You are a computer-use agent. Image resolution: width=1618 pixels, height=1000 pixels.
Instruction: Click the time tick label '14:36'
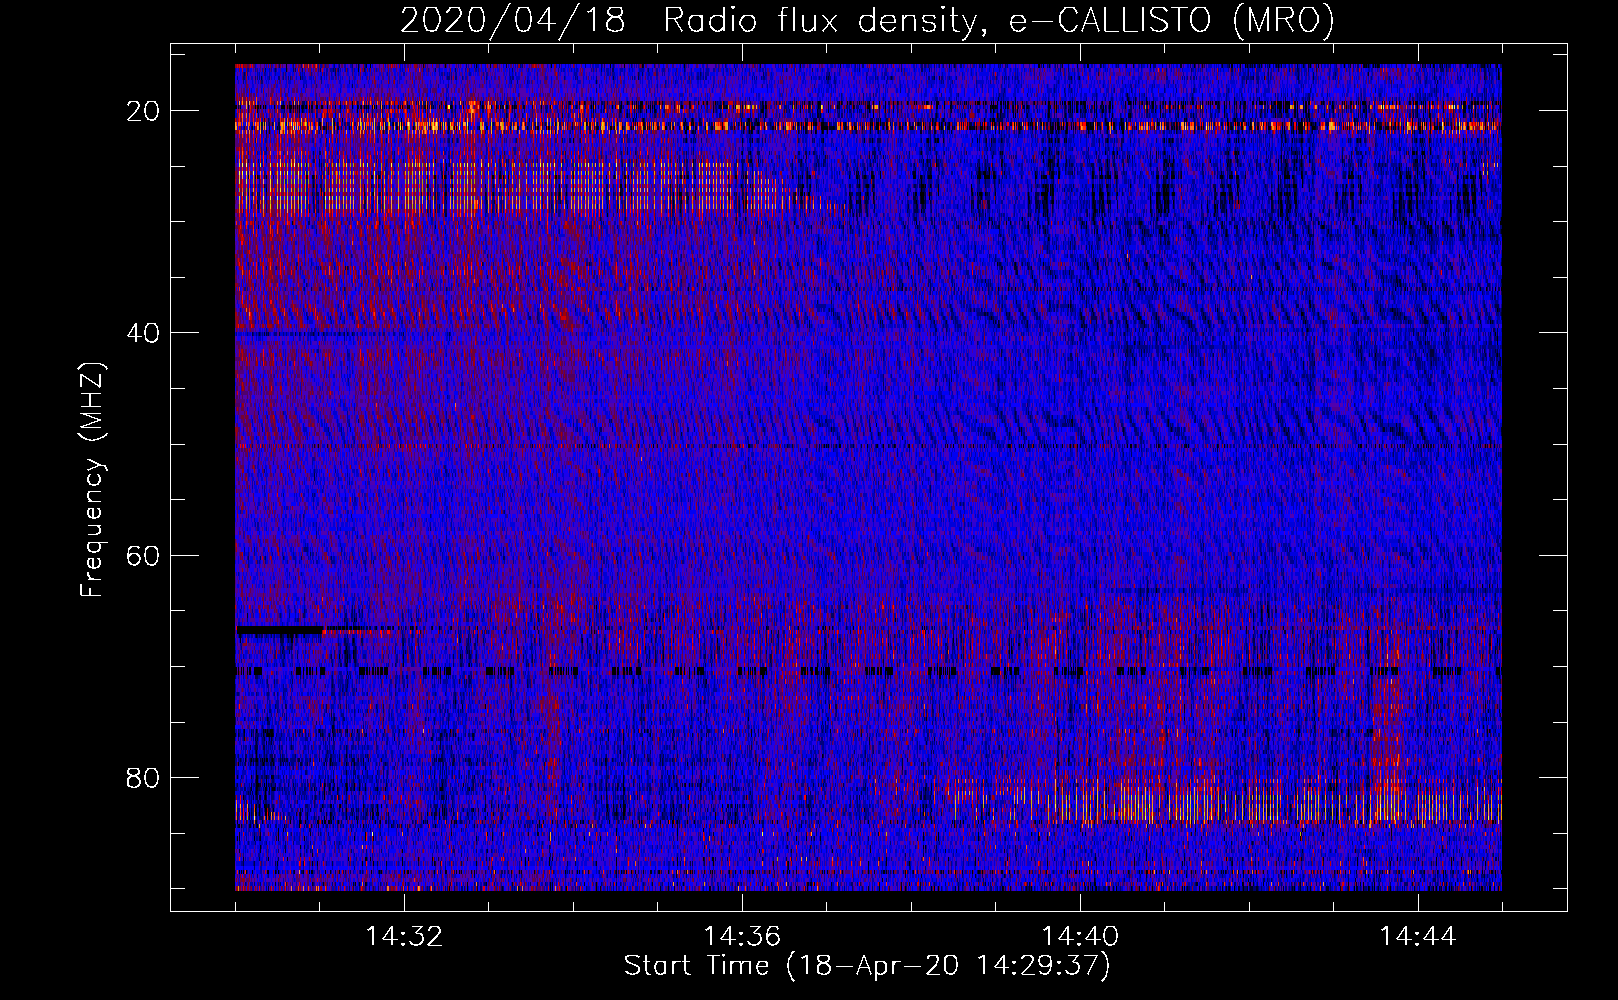point(742,937)
